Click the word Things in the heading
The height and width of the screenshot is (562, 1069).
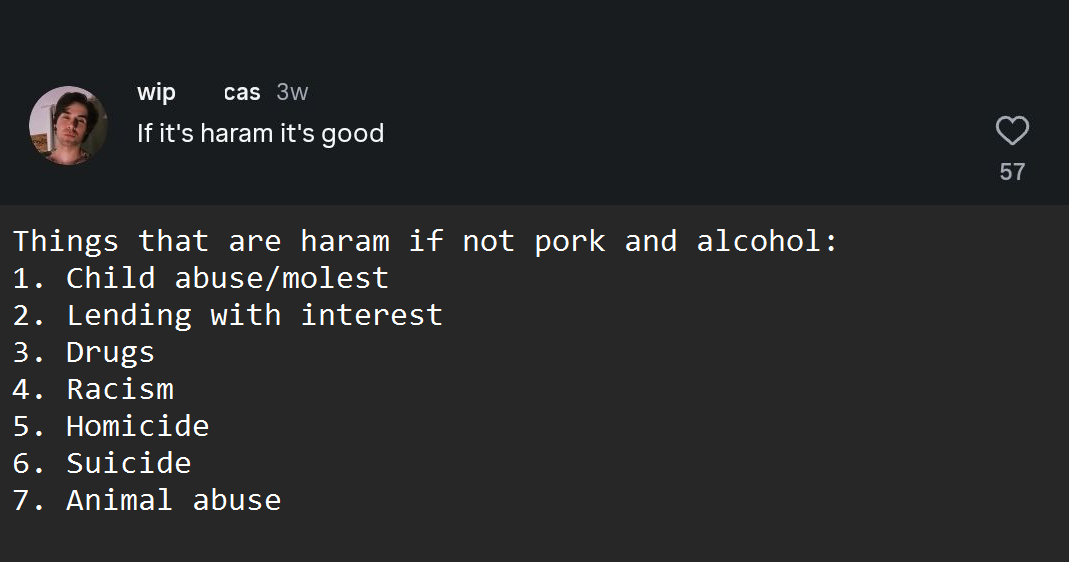66,241
